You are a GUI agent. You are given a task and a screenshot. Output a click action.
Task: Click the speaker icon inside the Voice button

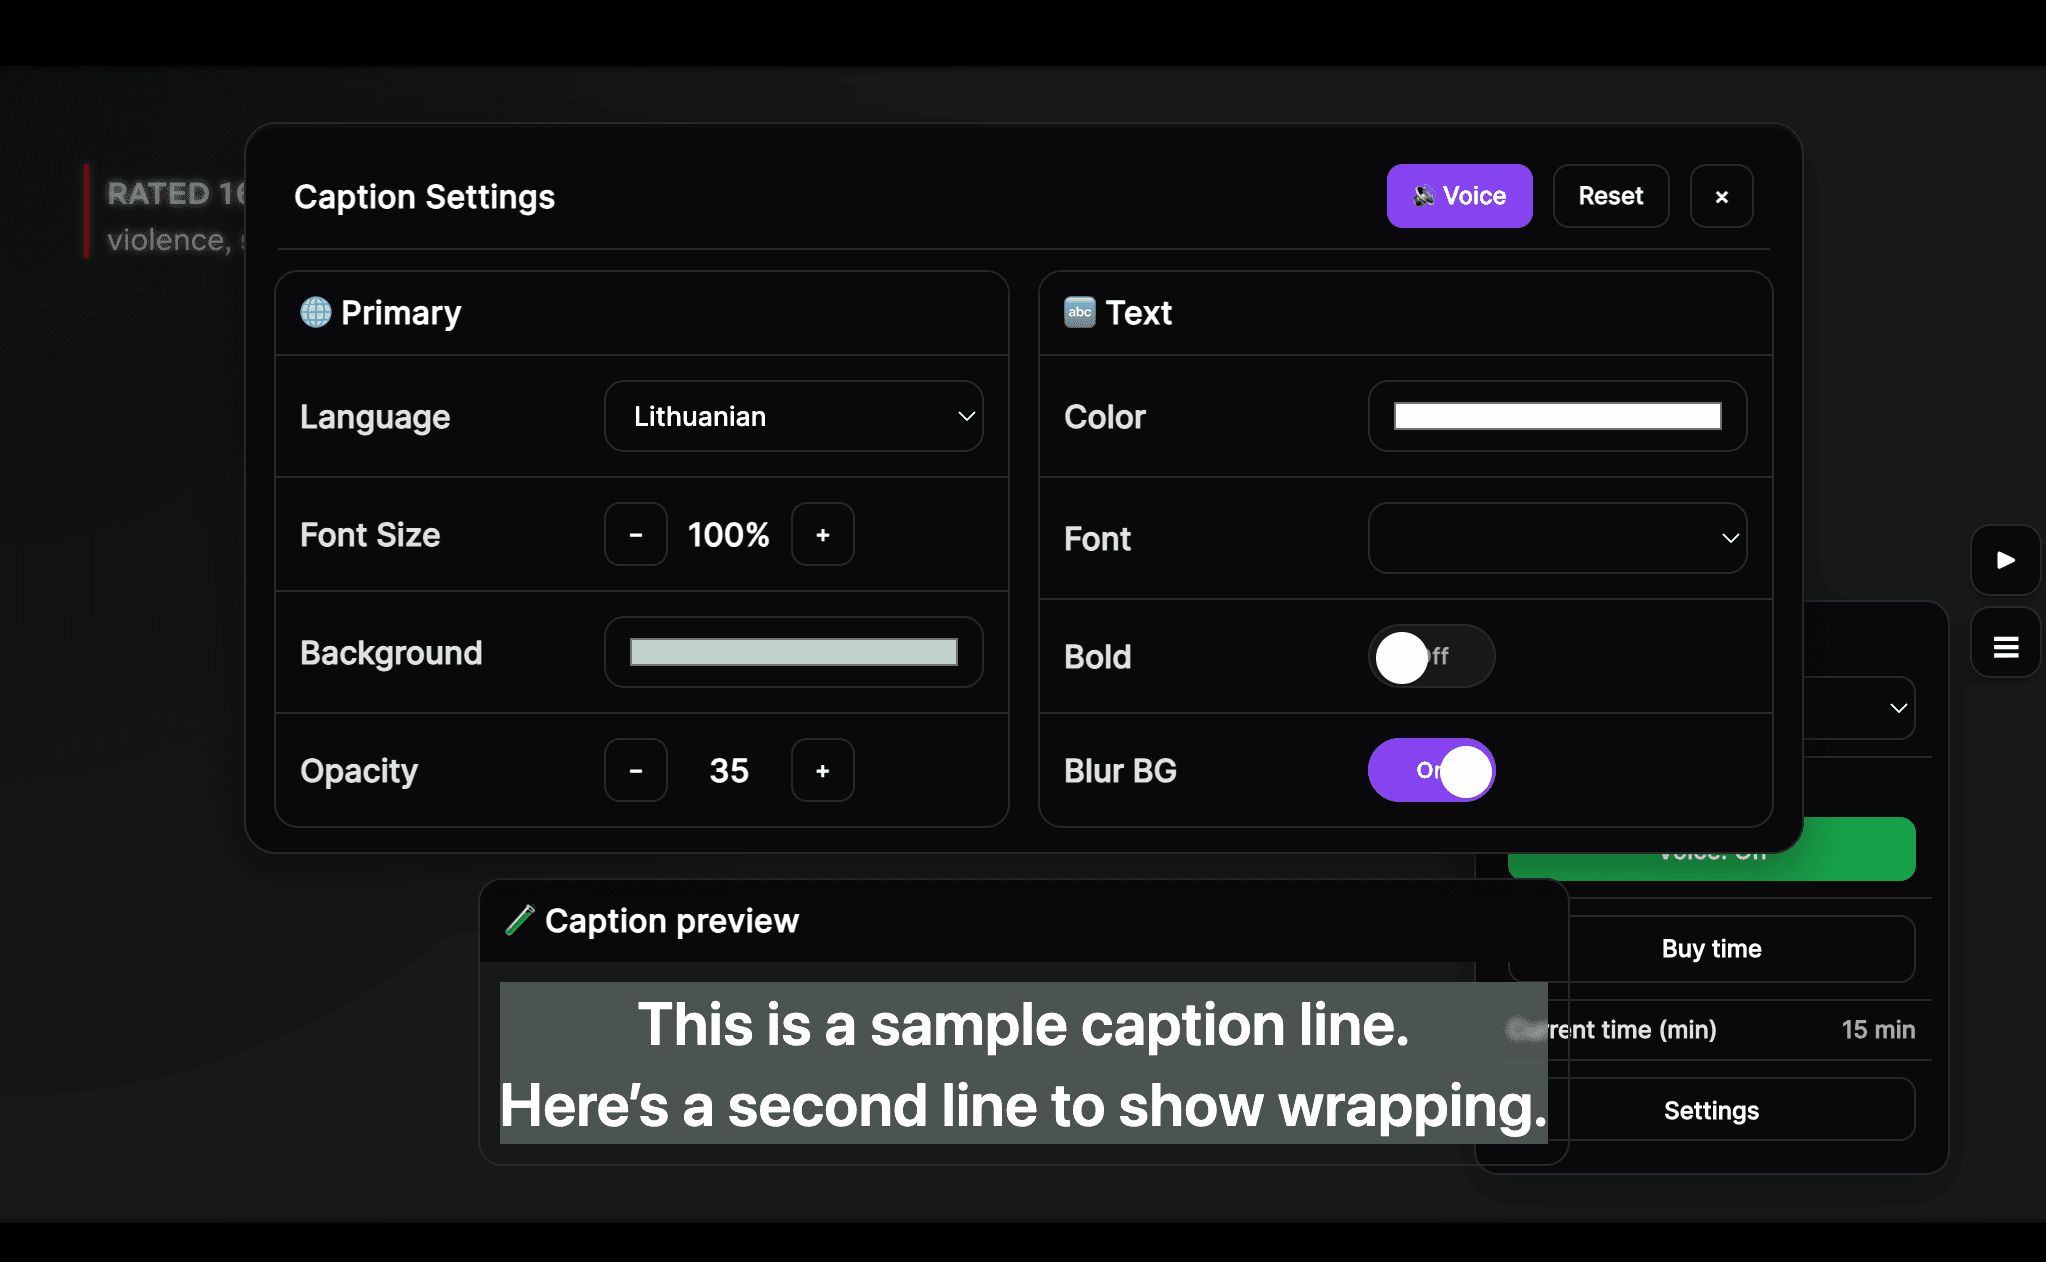[x=1424, y=196]
